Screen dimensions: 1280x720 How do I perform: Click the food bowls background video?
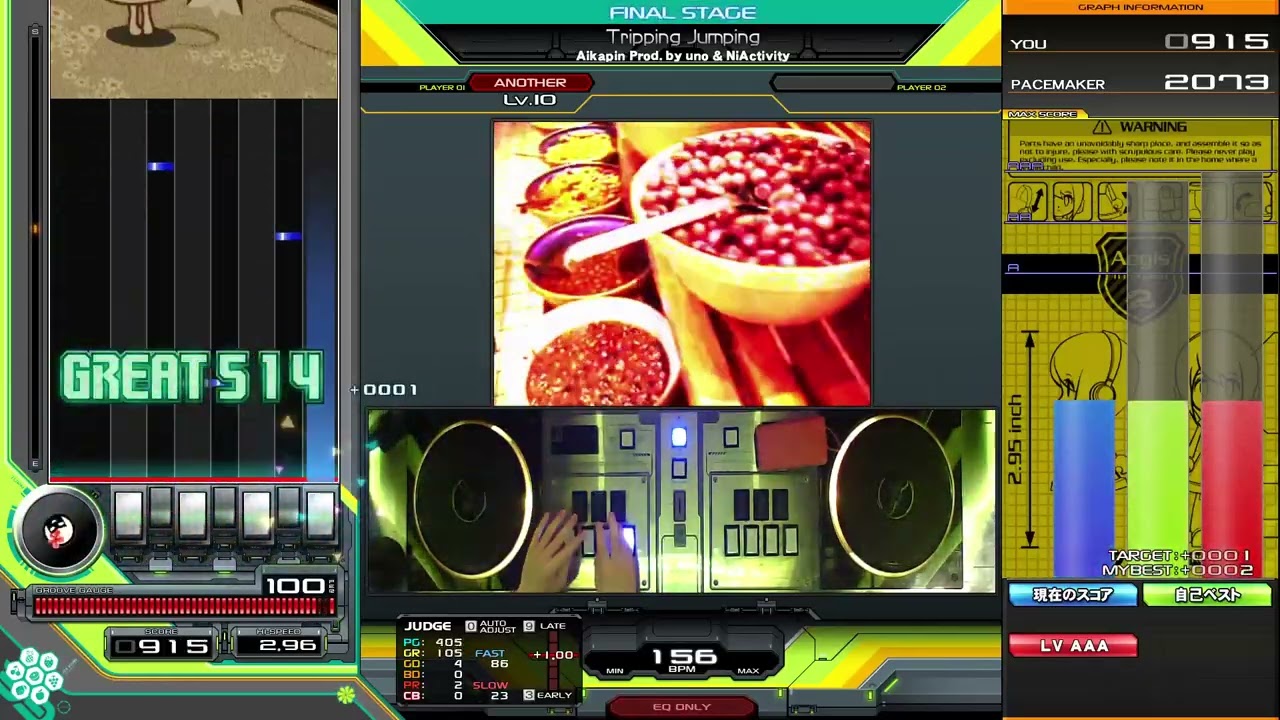682,264
